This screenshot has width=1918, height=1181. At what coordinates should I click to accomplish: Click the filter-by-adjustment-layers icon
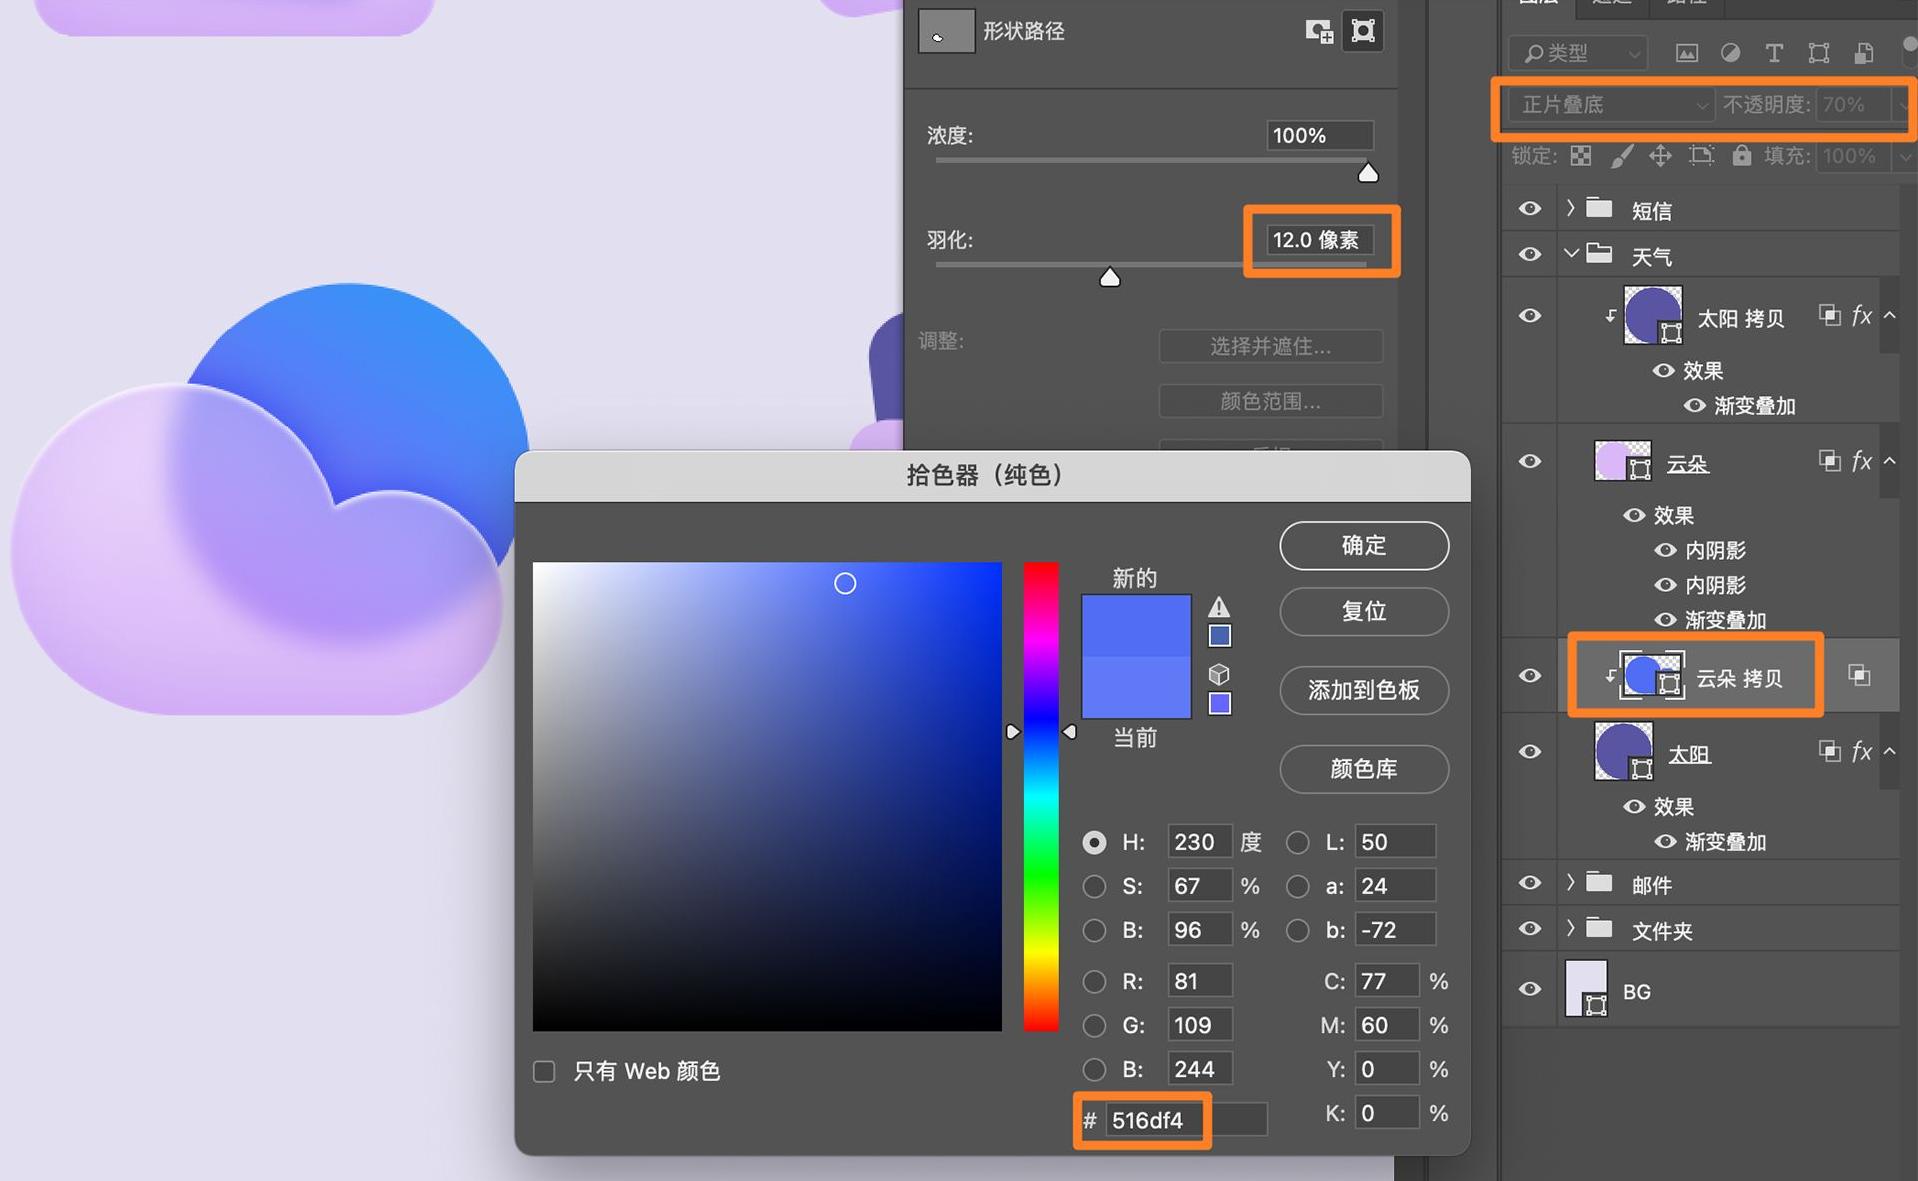click(x=1732, y=53)
